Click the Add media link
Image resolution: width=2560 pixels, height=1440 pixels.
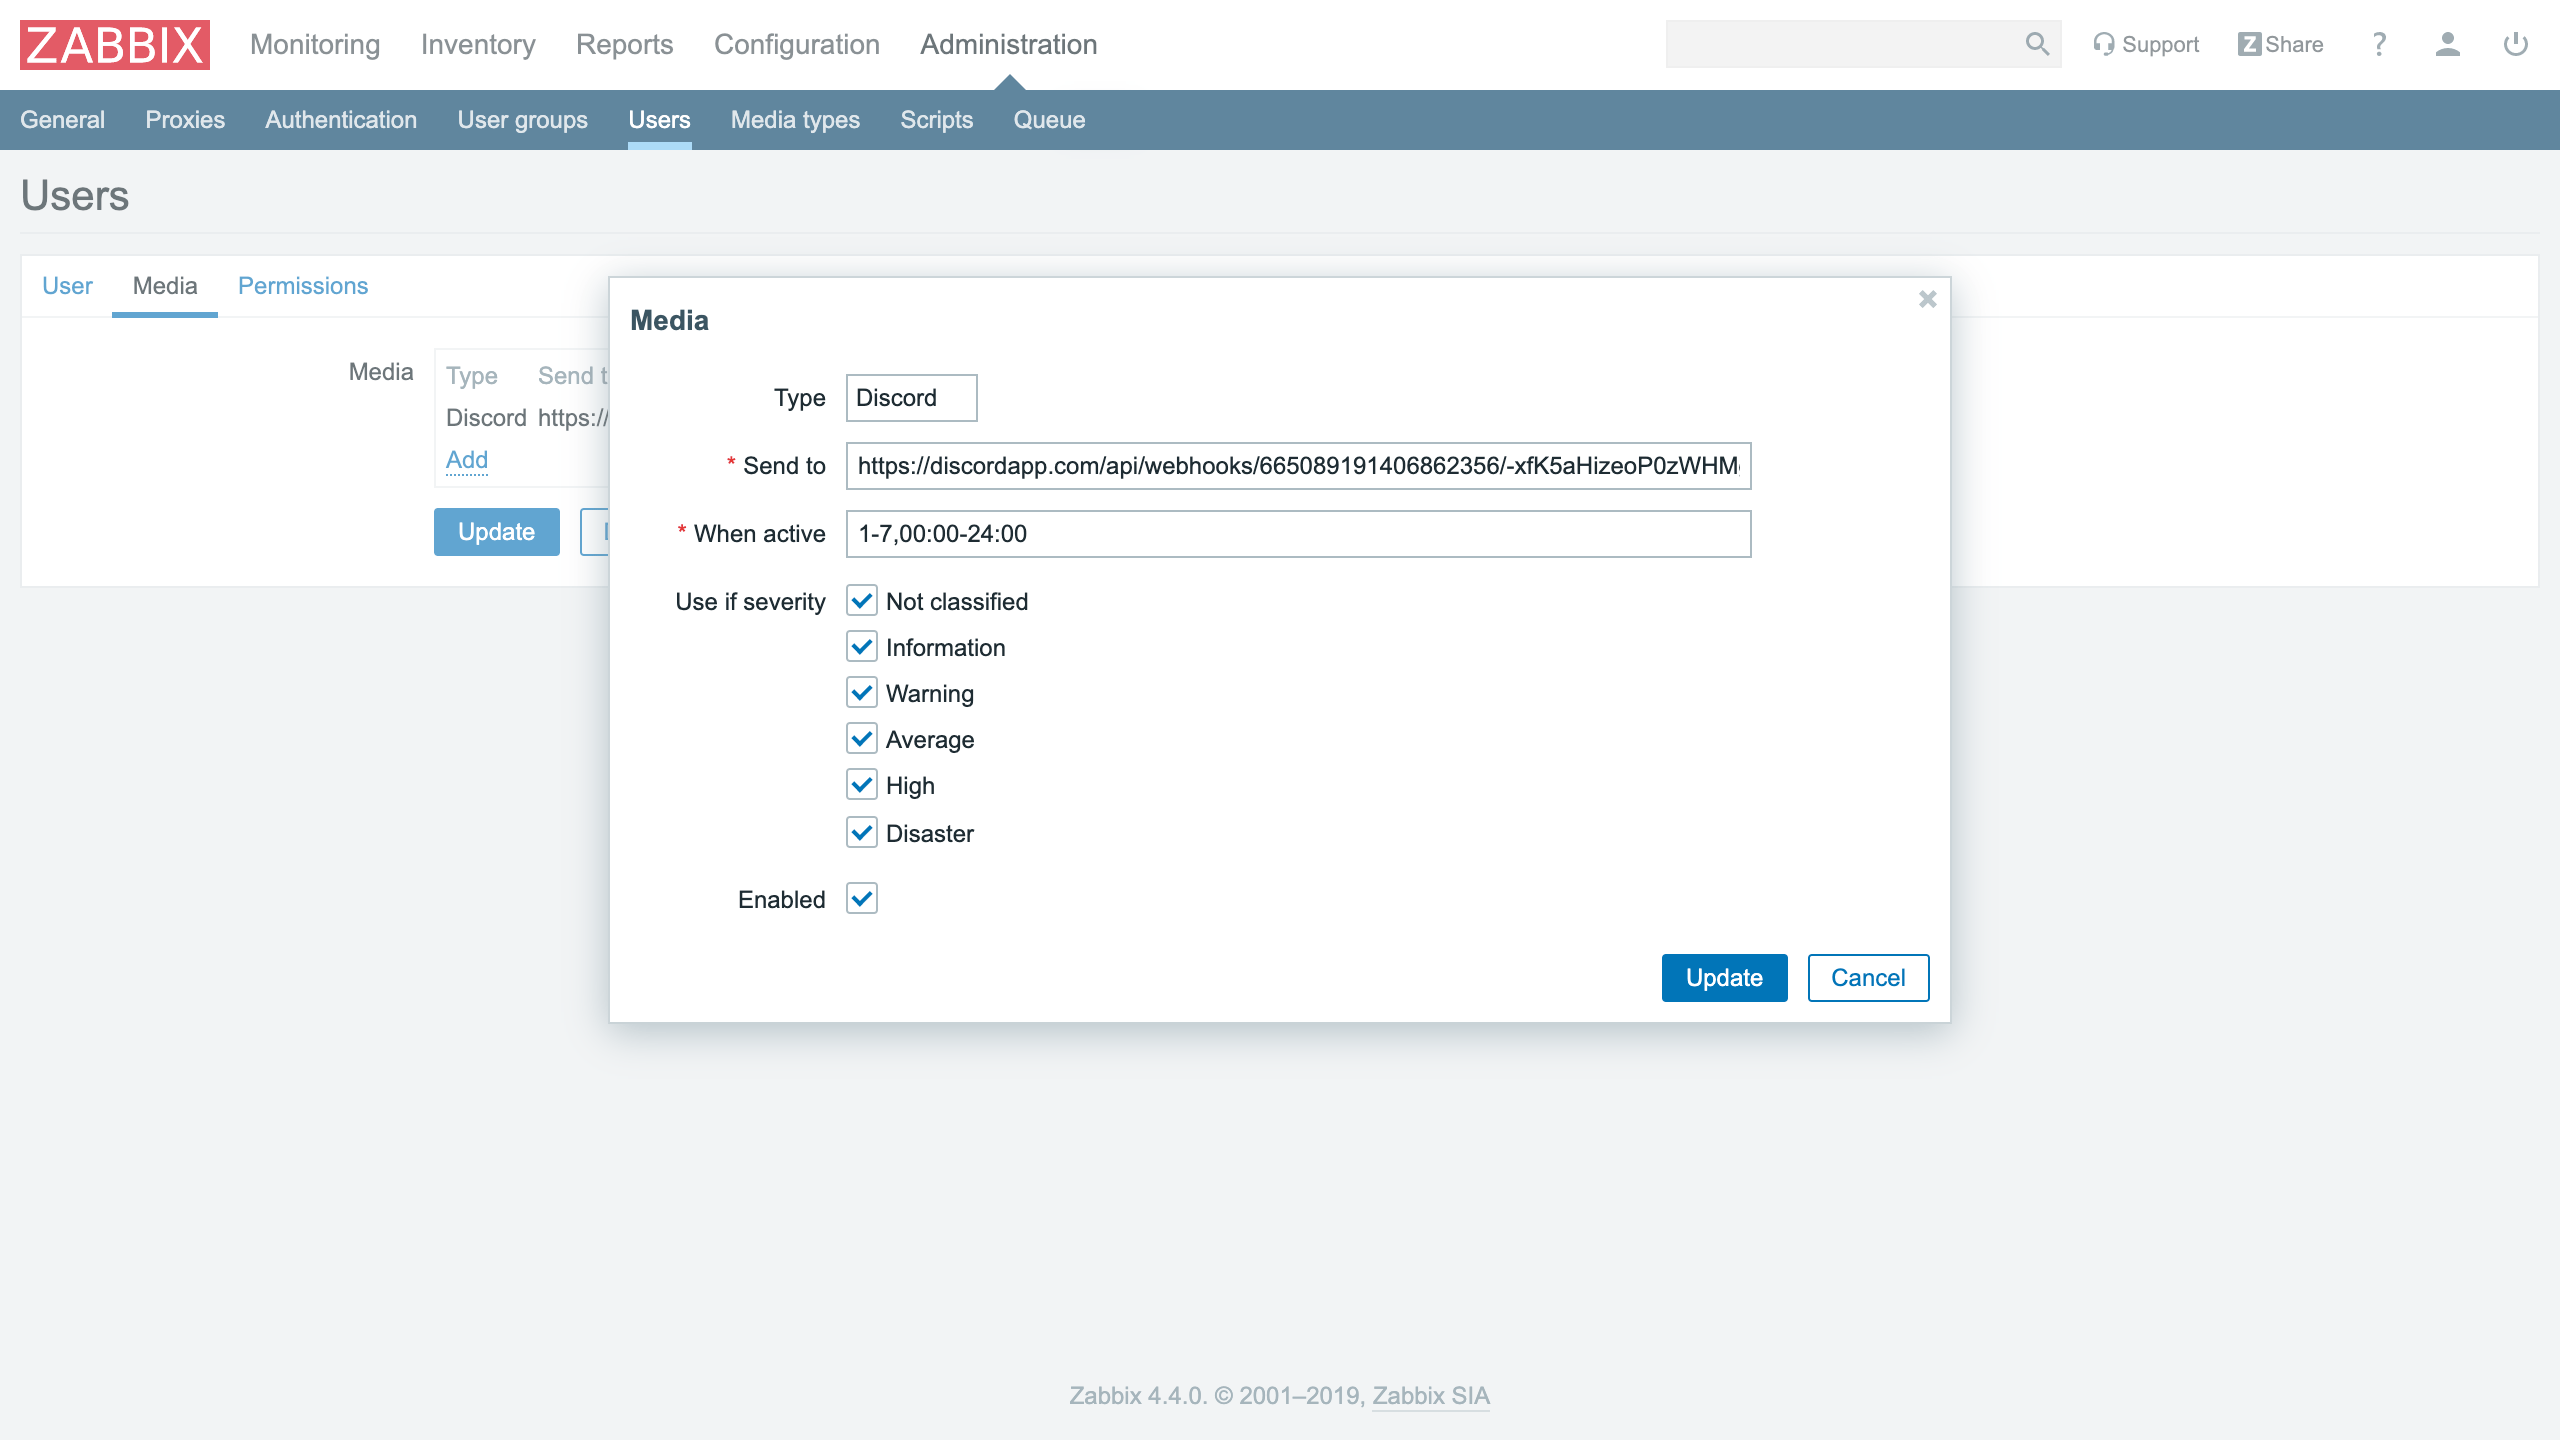click(467, 460)
